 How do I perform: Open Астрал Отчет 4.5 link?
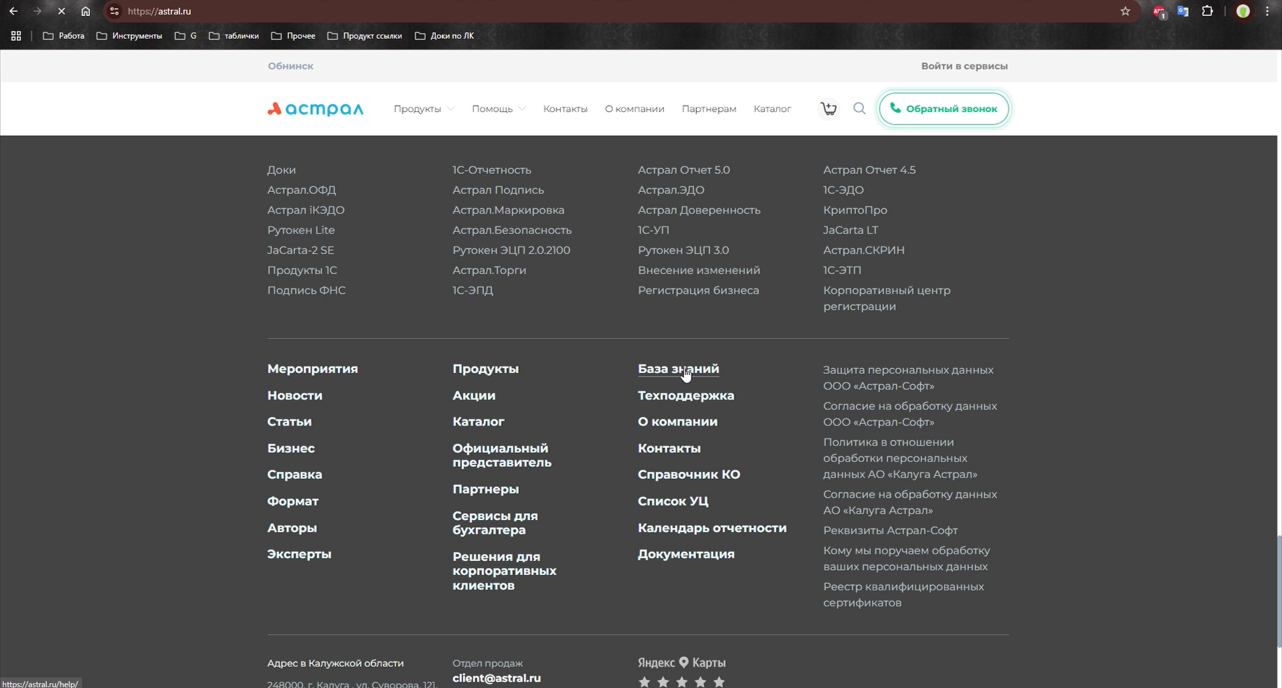(x=869, y=170)
